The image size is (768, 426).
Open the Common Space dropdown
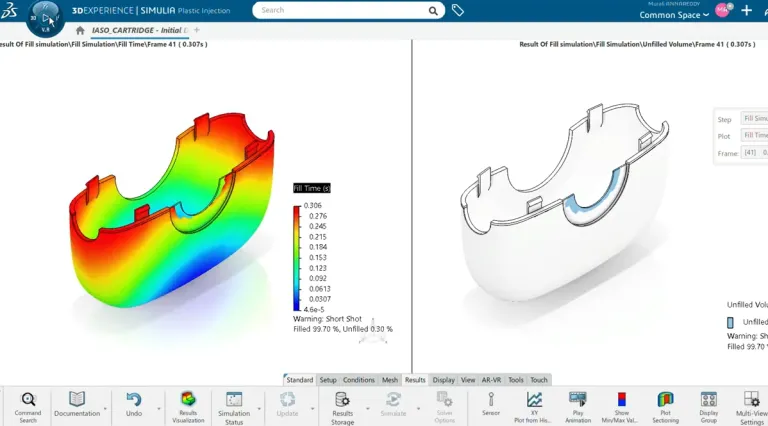674,15
